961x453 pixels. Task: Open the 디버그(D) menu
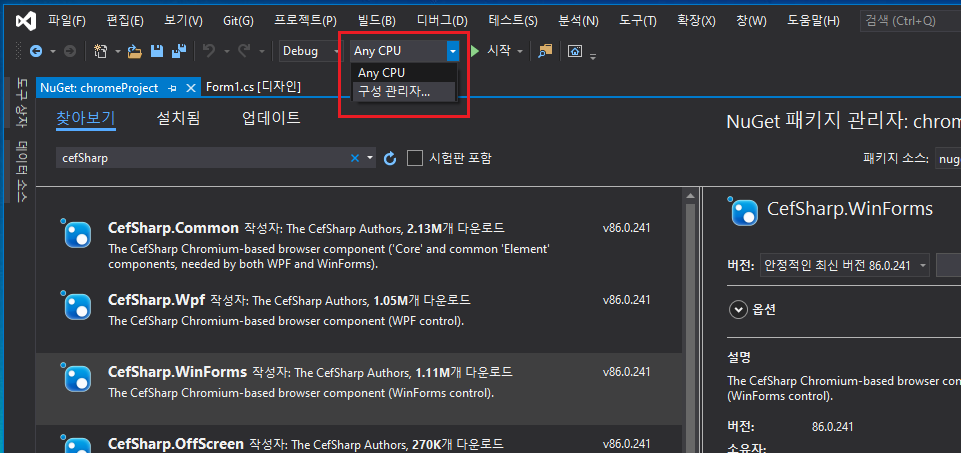point(442,21)
